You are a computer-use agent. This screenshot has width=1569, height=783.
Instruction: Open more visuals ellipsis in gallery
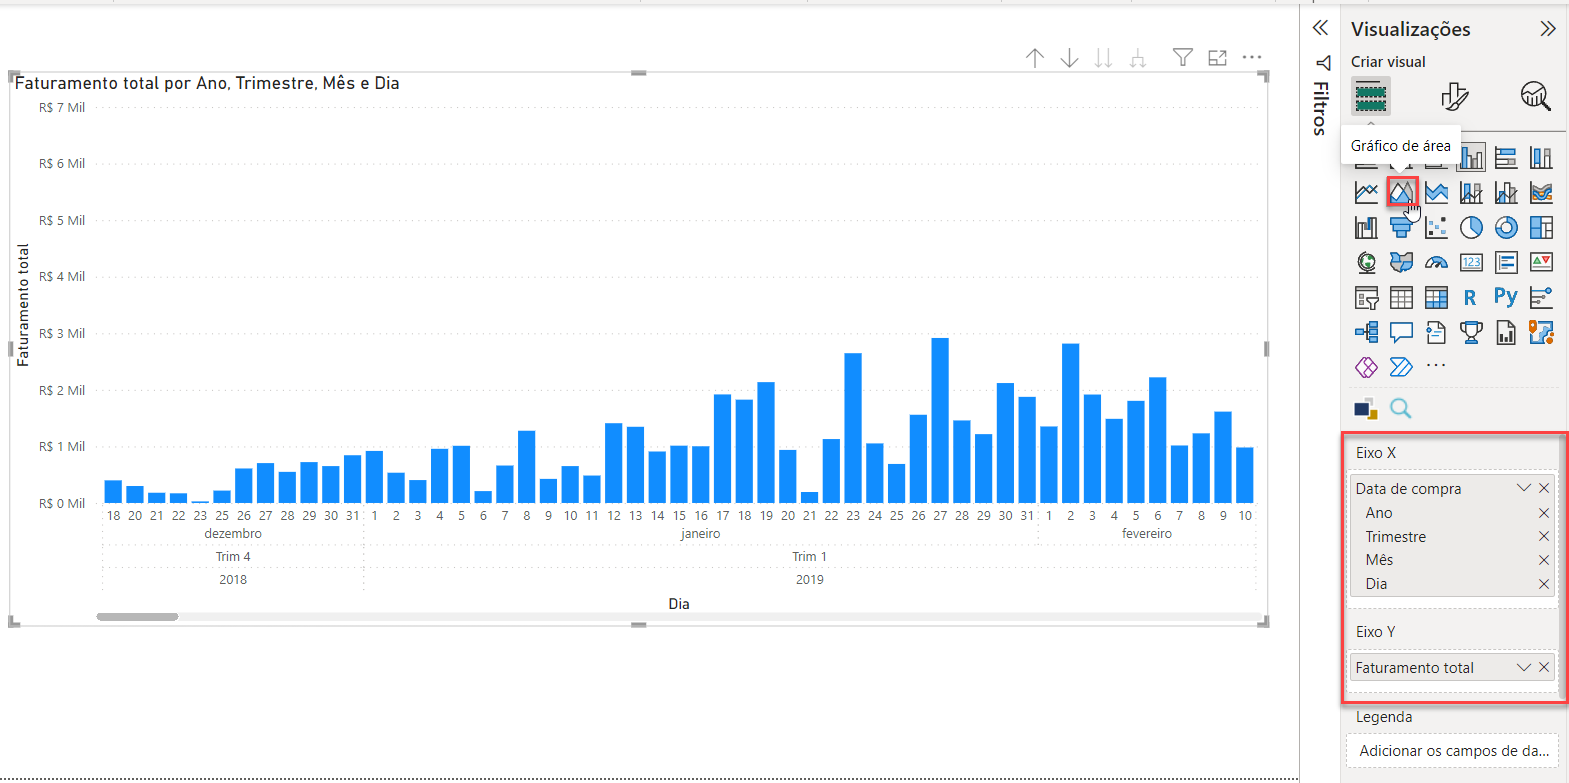[x=1436, y=366]
